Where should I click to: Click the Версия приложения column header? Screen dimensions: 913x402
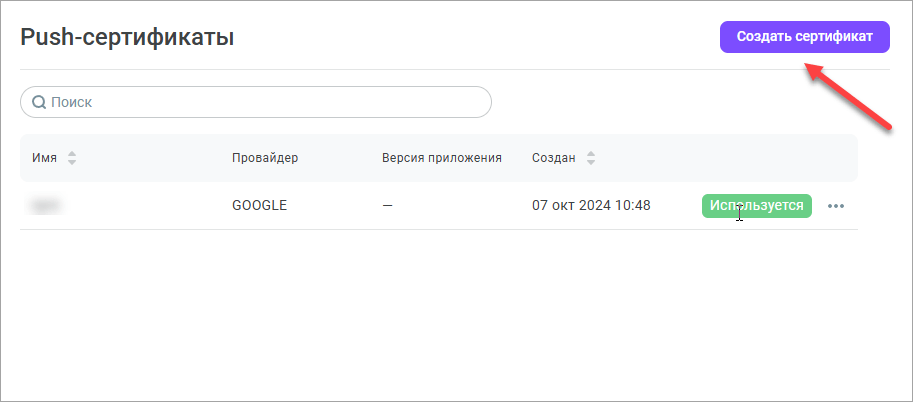(441, 158)
